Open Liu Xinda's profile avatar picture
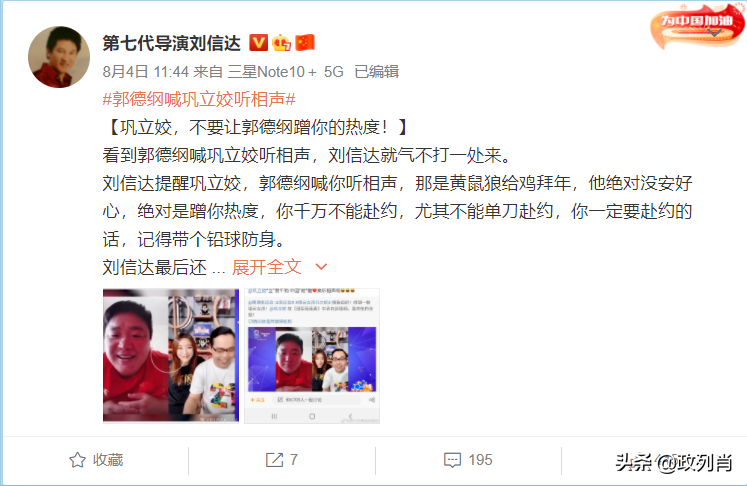 pyautogui.click(x=59, y=57)
